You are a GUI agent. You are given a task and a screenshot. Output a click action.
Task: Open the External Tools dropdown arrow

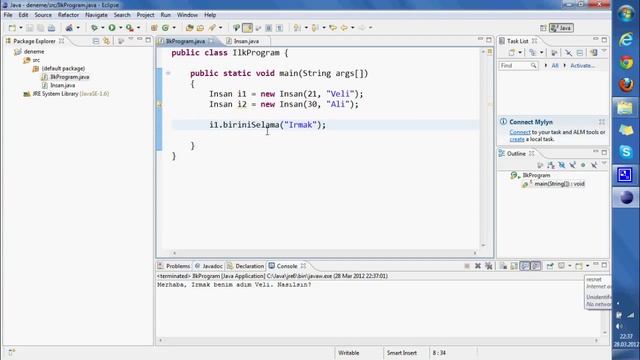(138, 28)
